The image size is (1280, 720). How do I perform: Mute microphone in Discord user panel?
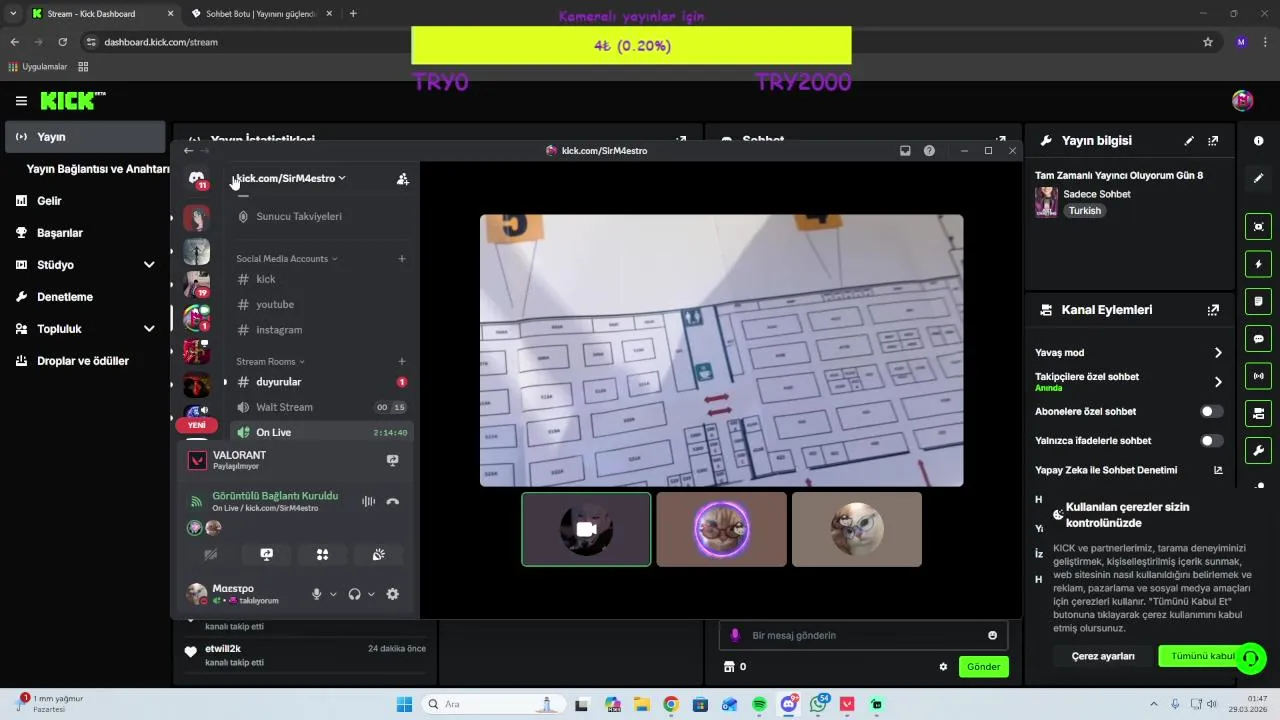(x=316, y=594)
